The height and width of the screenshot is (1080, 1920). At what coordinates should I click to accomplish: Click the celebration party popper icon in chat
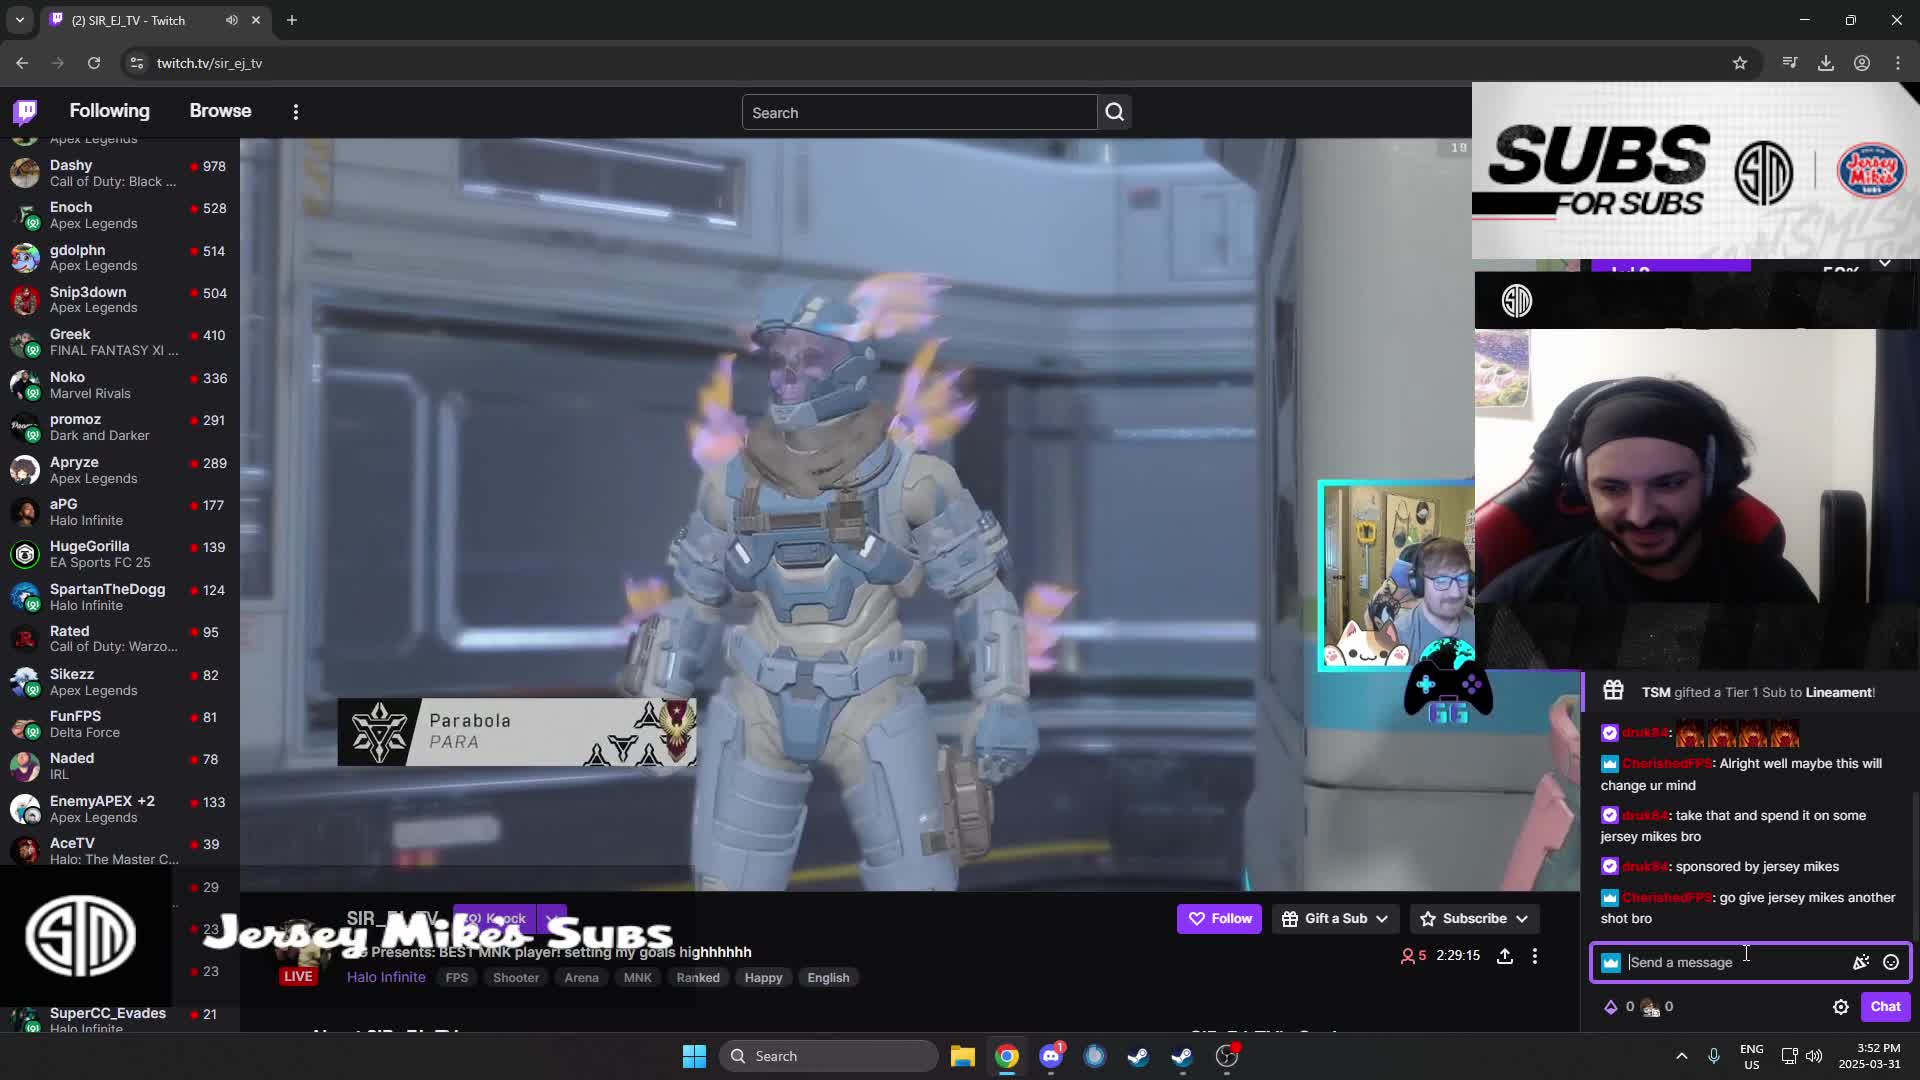pos(1860,962)
